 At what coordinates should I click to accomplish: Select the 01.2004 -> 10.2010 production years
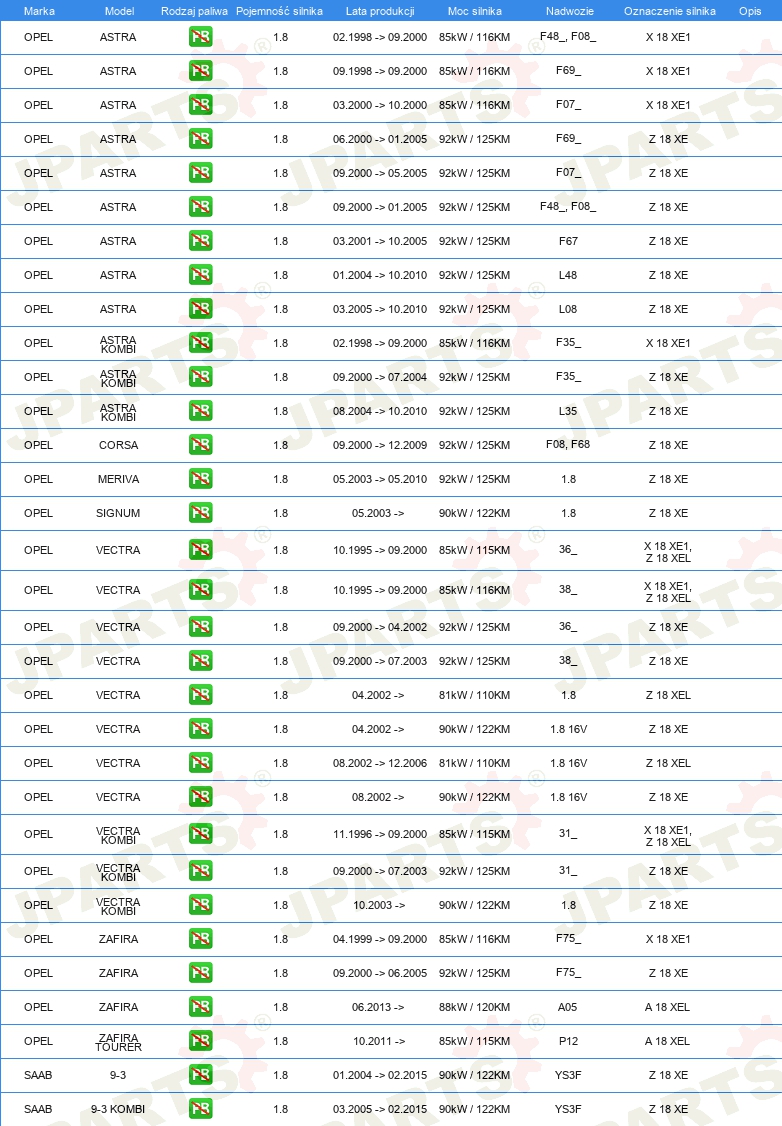click(x=380, y=275)
